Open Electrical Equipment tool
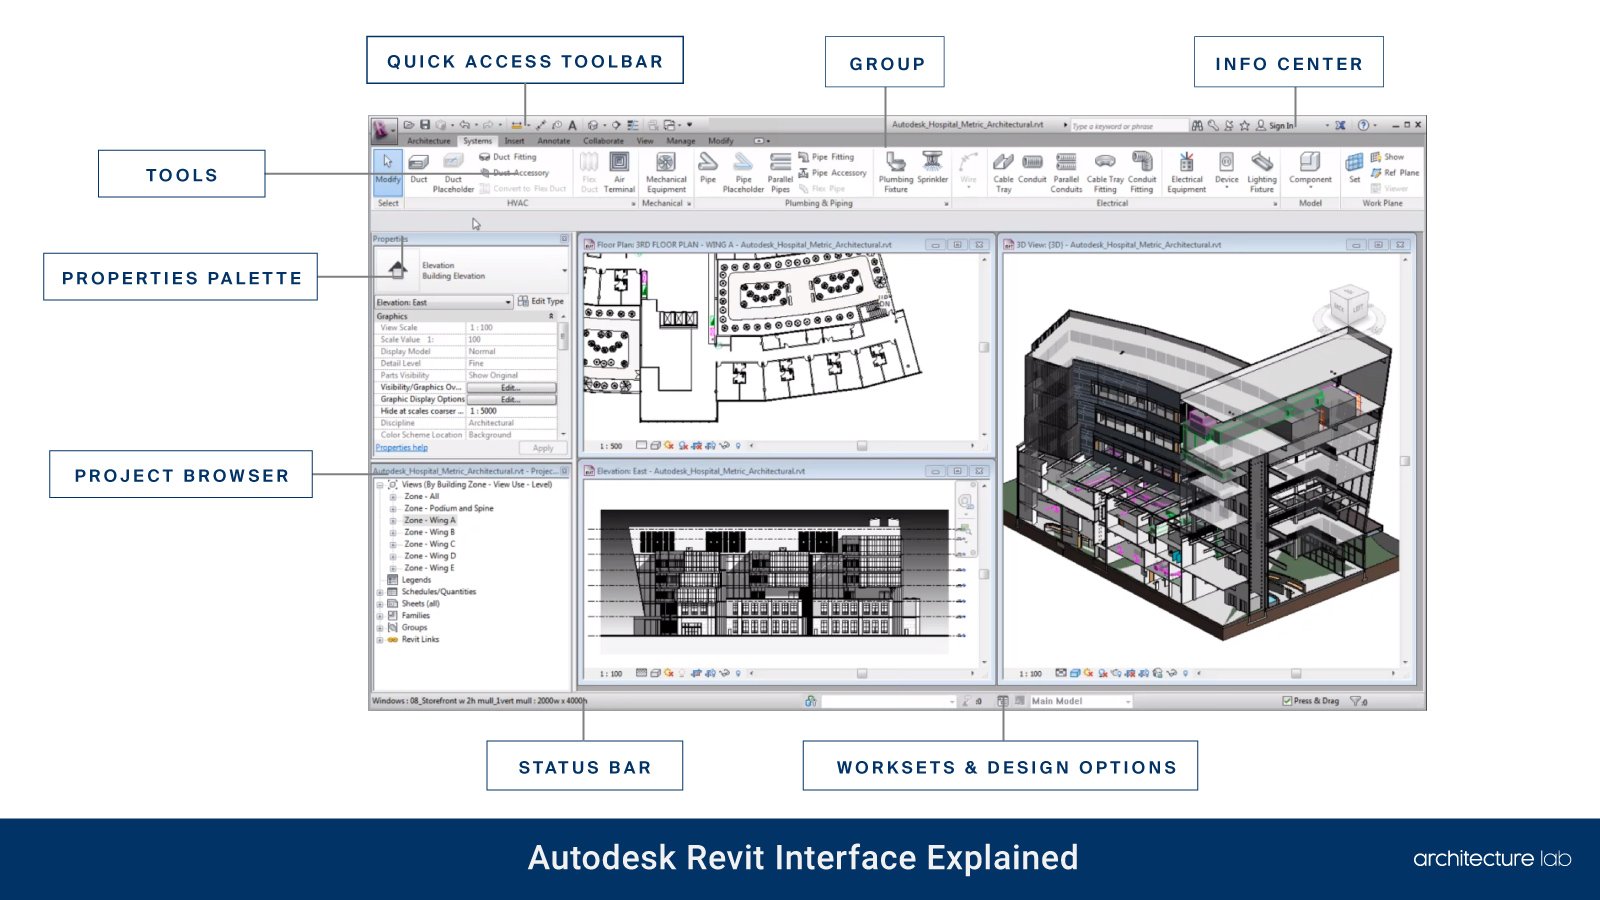Image resolution: width=1600 pixels, height=900 pixels. coord(1186,172)
